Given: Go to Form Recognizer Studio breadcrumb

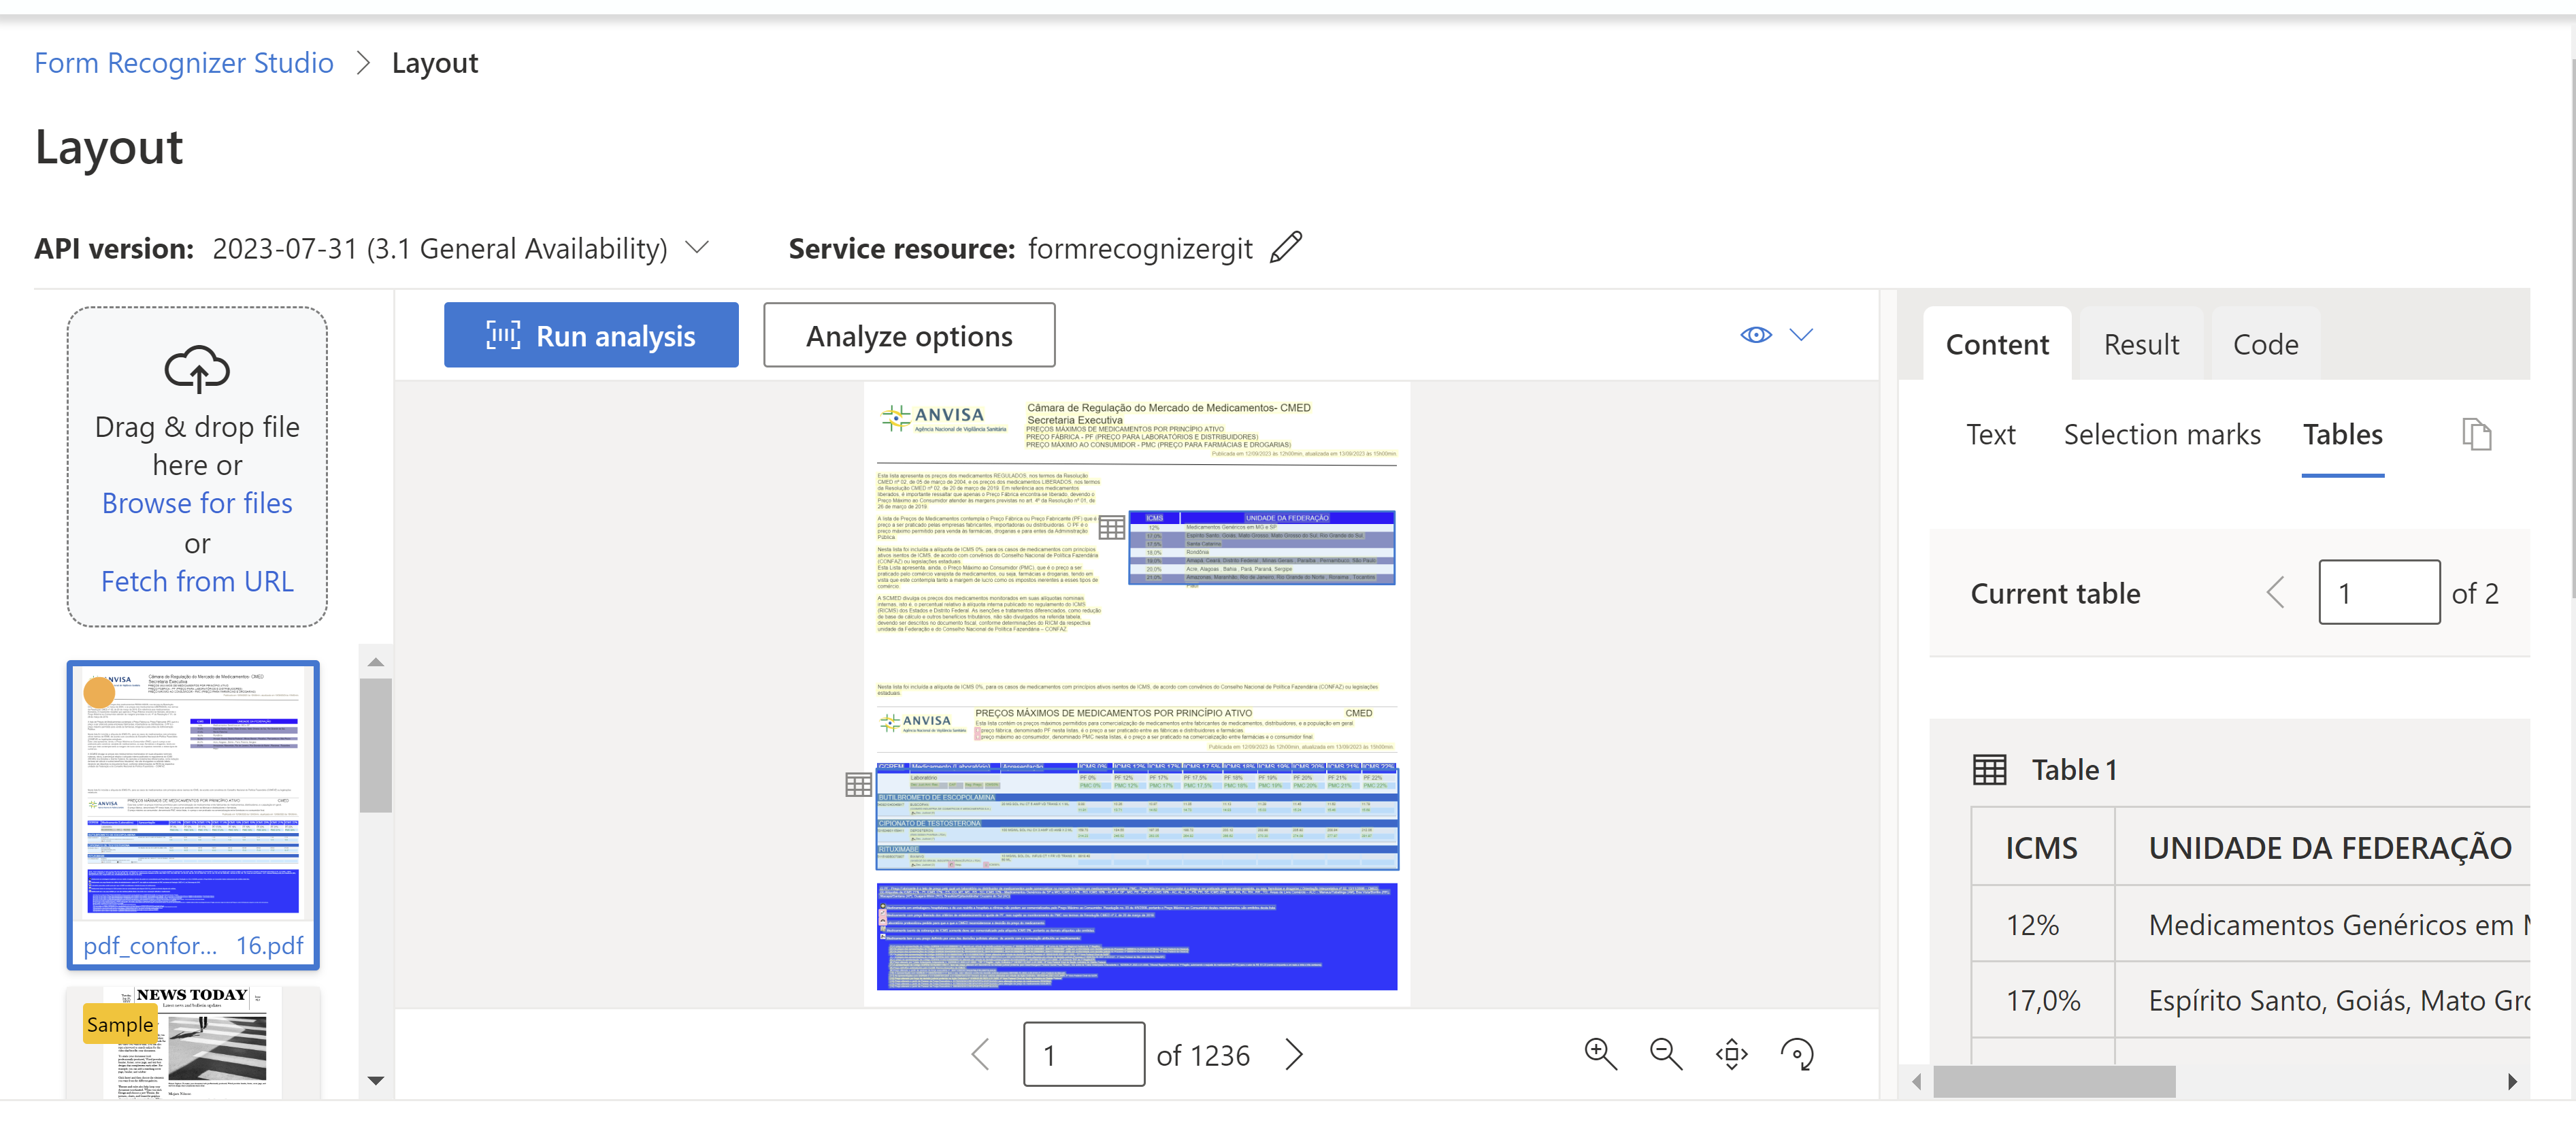Looking at the screenshot, I should pos(184,63).
